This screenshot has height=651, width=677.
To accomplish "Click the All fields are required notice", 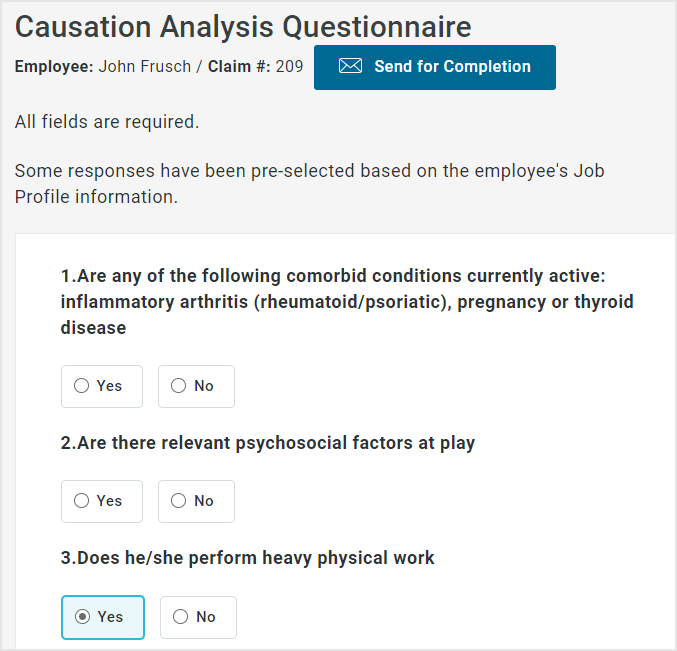I will click(x=107, y=122).
